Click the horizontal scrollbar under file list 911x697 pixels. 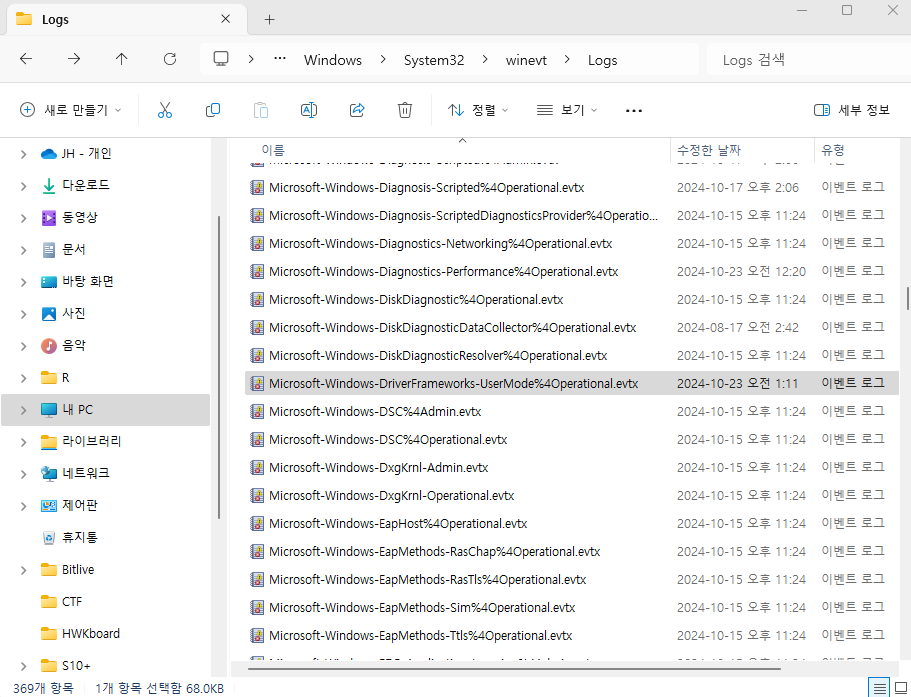tap(514, 669)
